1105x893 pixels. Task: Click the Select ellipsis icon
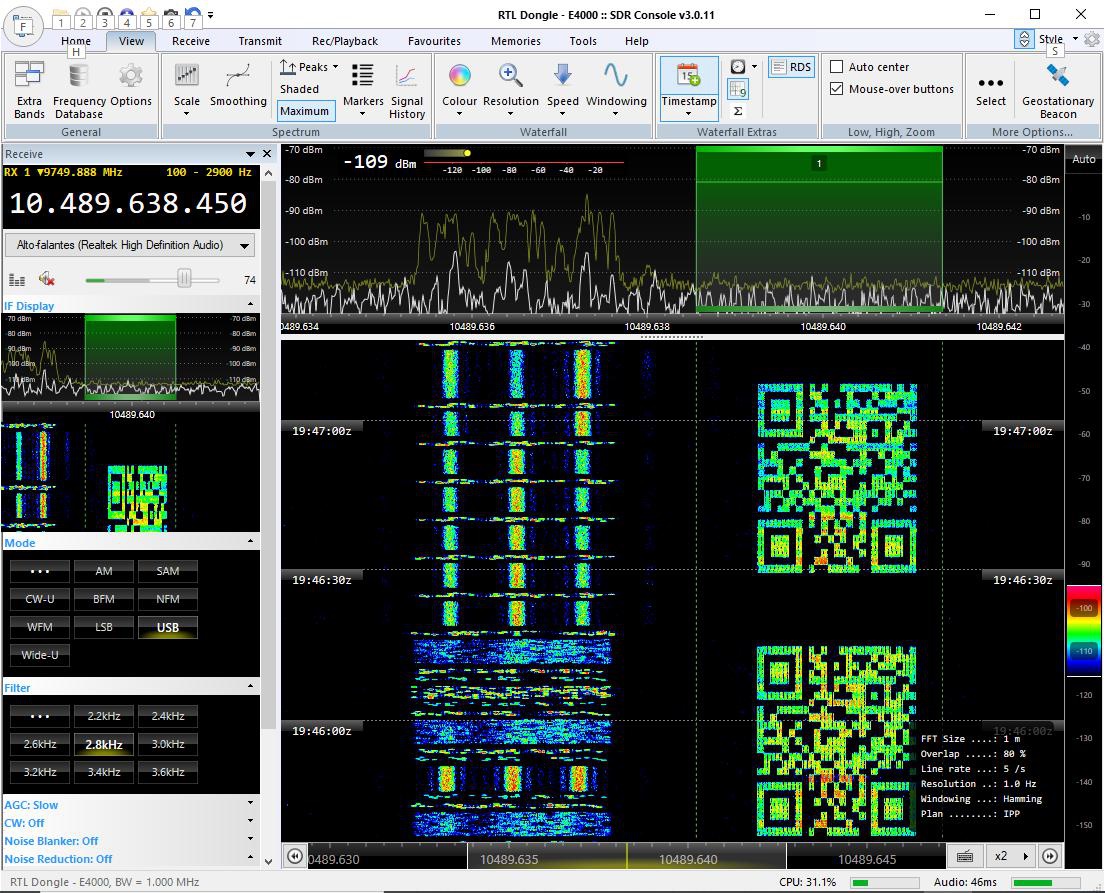tap(990, 82)
